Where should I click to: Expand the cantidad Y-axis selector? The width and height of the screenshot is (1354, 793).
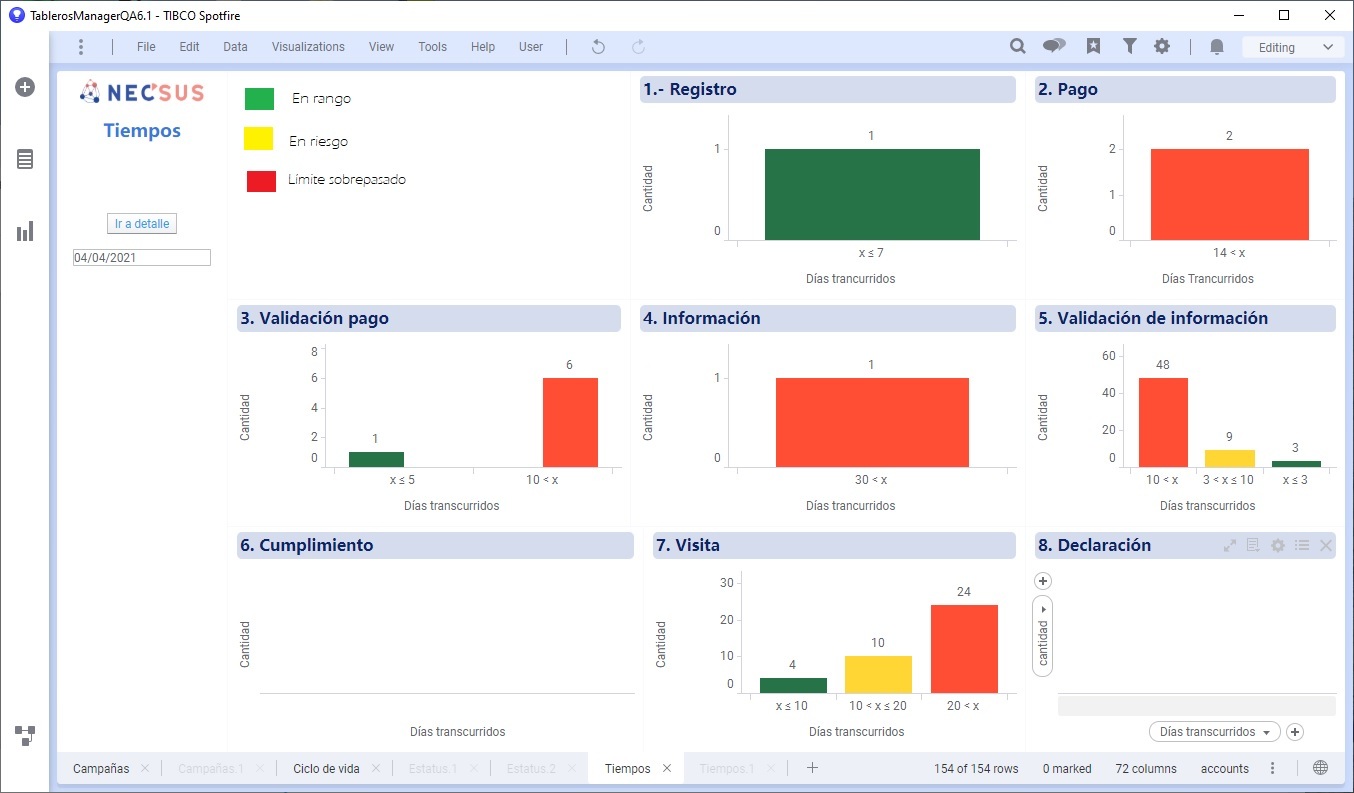click(1042, 636)
